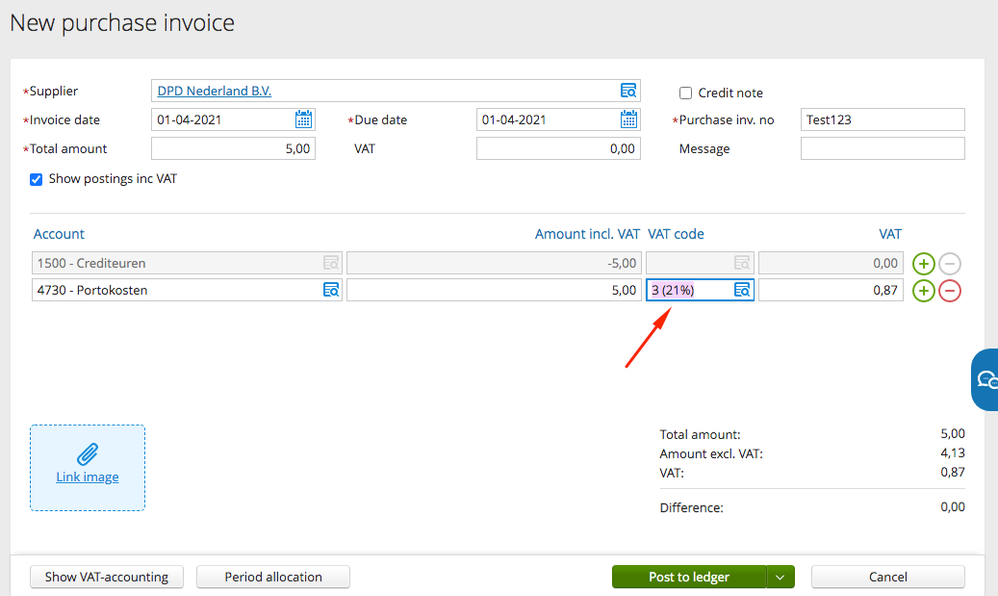Open supplier lookup search icon
This screenshot has height=596, width=998.
(x=628, y=91)
